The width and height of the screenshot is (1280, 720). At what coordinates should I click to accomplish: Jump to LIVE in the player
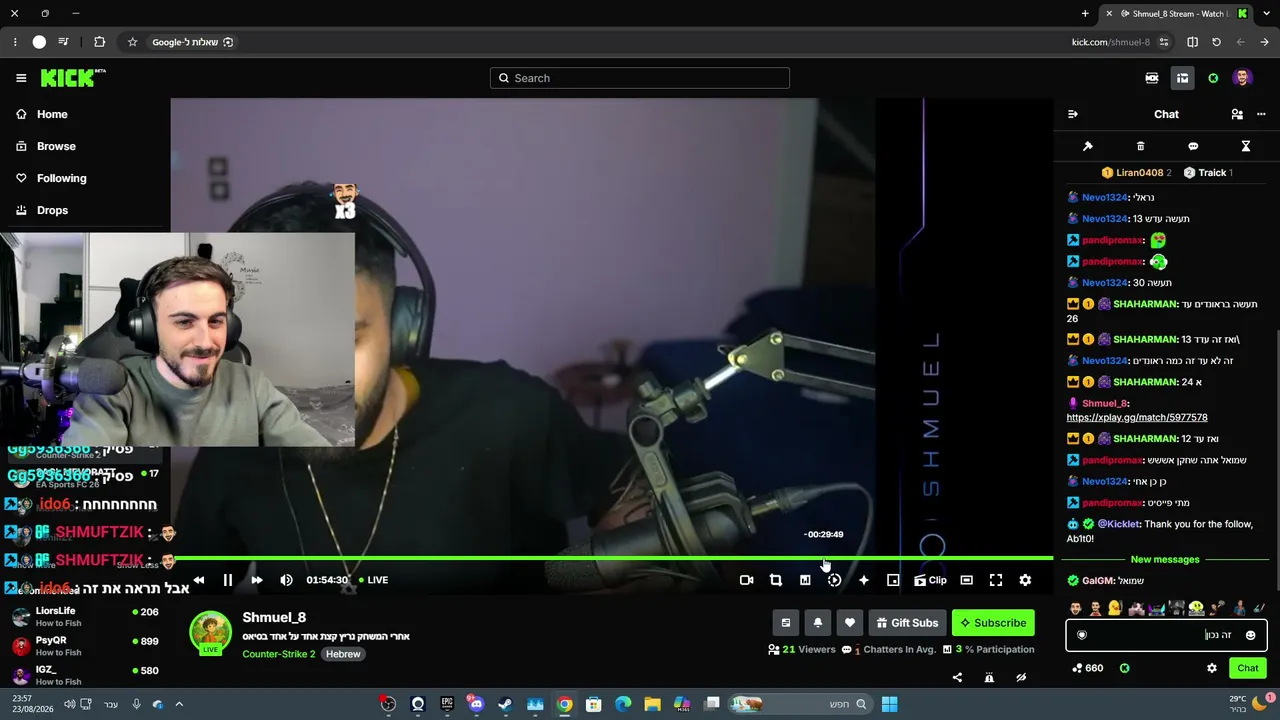click(373, 580)
